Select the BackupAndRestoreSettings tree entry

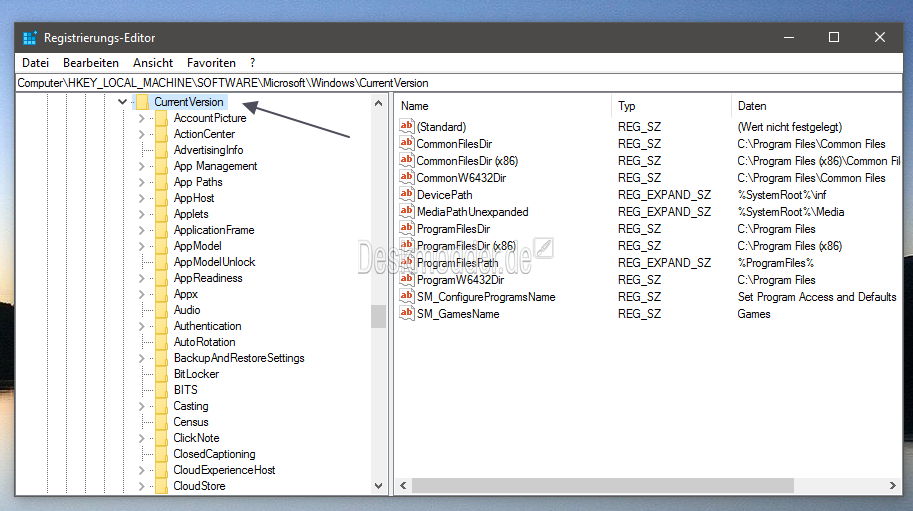coord(239,358)
